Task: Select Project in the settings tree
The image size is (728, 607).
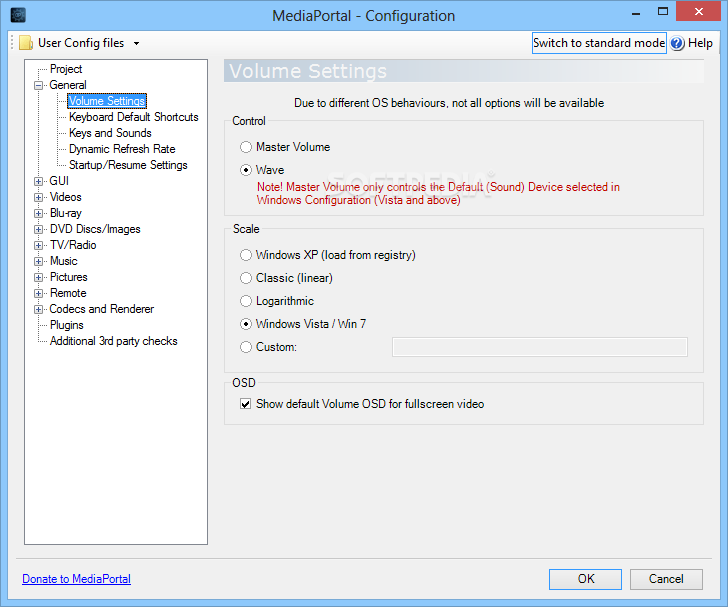Action: point(66,69)
